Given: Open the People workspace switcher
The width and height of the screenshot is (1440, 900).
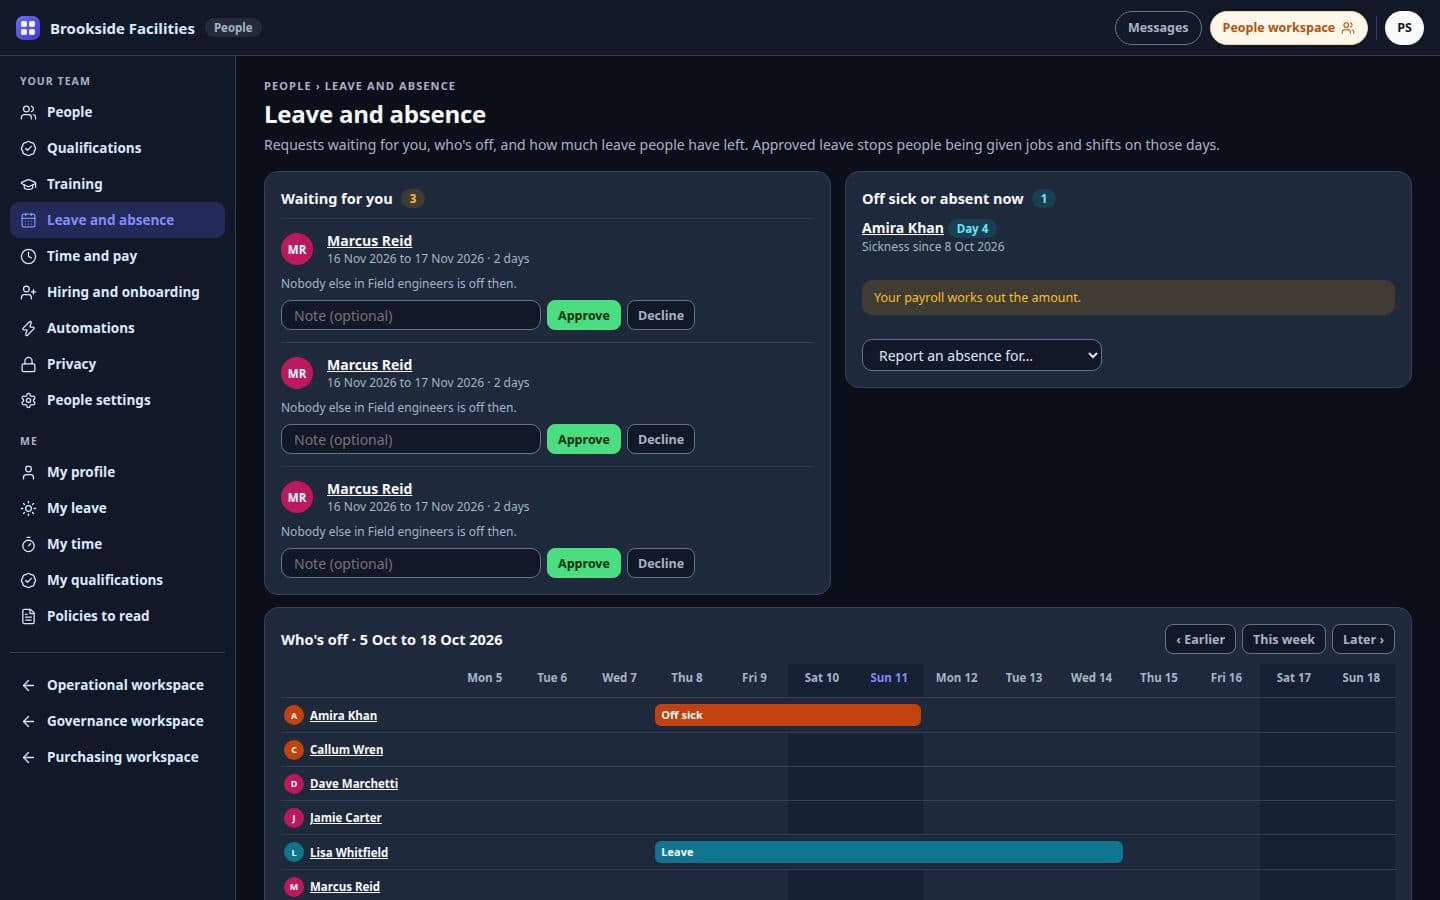Looking at the screenshot, I should coord(1288,28).
